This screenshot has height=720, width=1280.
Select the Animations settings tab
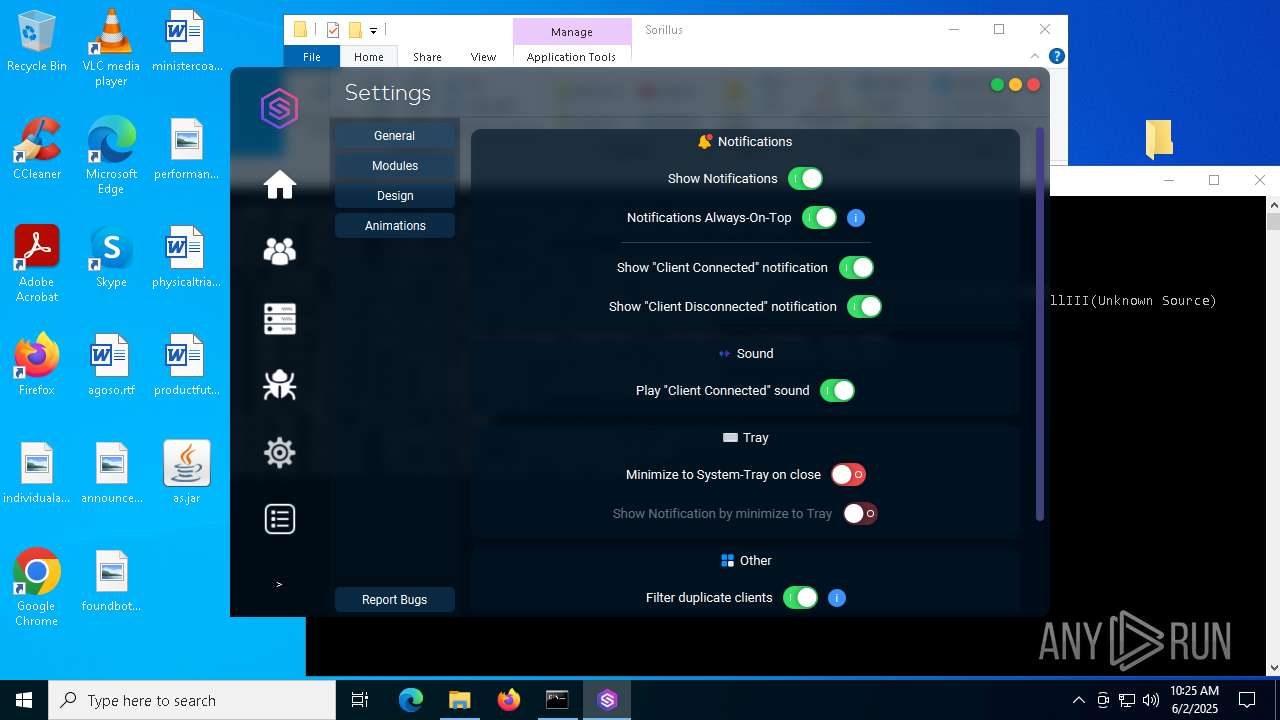point(394,226)
